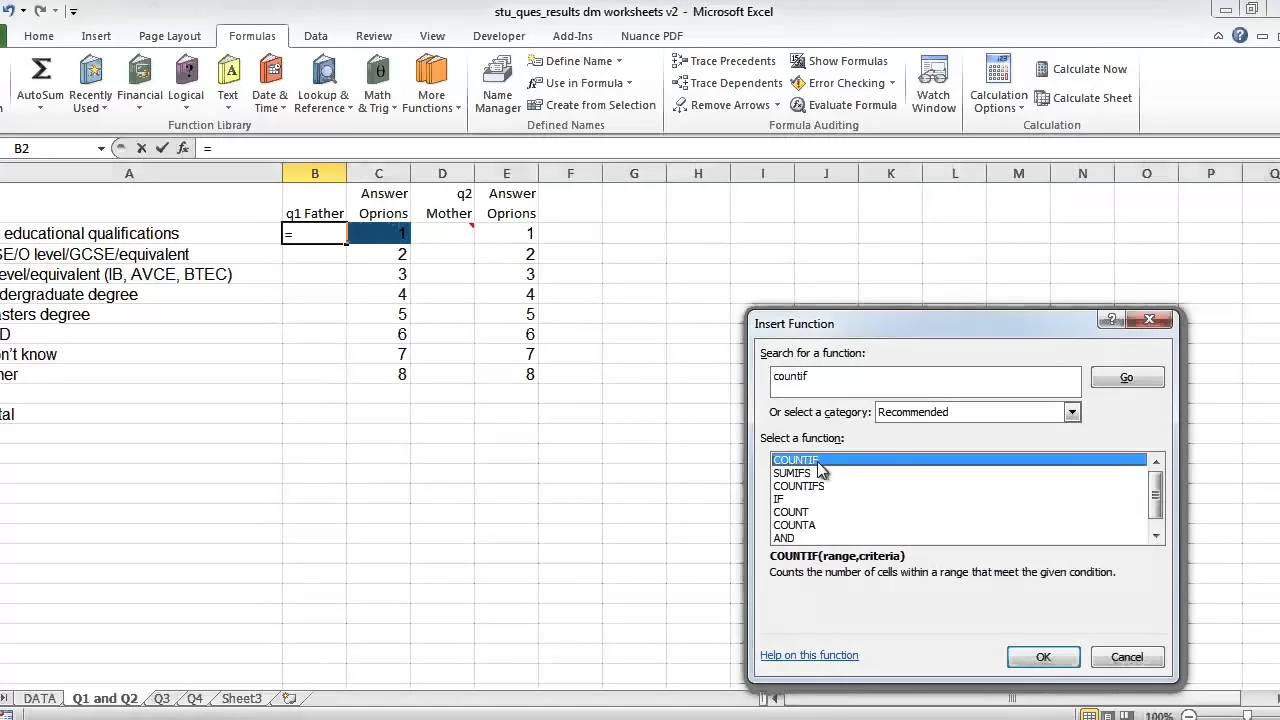Open the Name Manager
The width and height of the screenshot is (1280, 720).
(497, 84)
